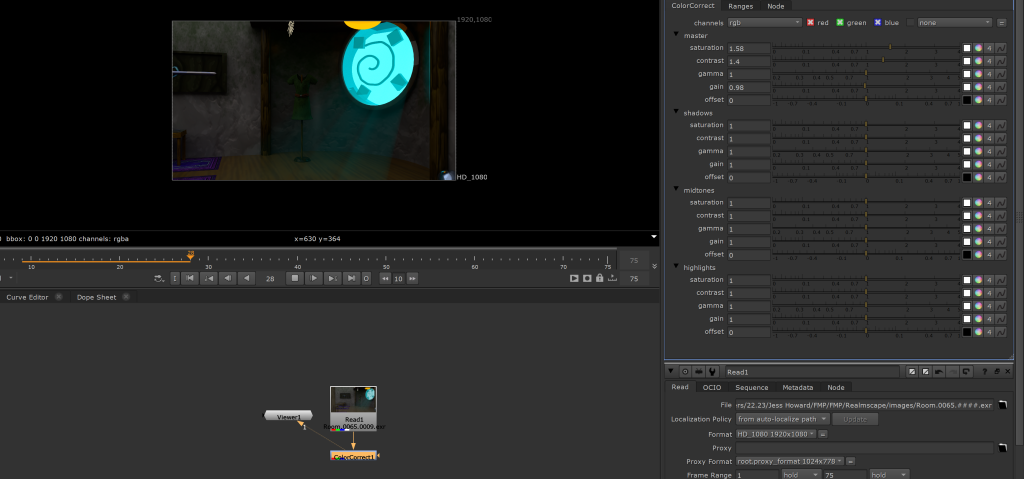Open animation menu for highlights offset
Screen dimensions: 1024x479
(x=1000, y=332)
